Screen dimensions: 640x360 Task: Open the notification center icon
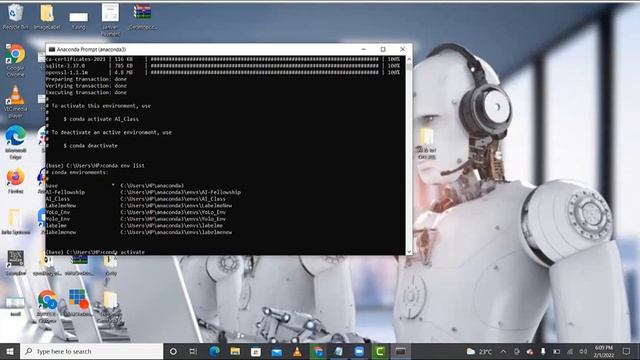tap(627, 351)
